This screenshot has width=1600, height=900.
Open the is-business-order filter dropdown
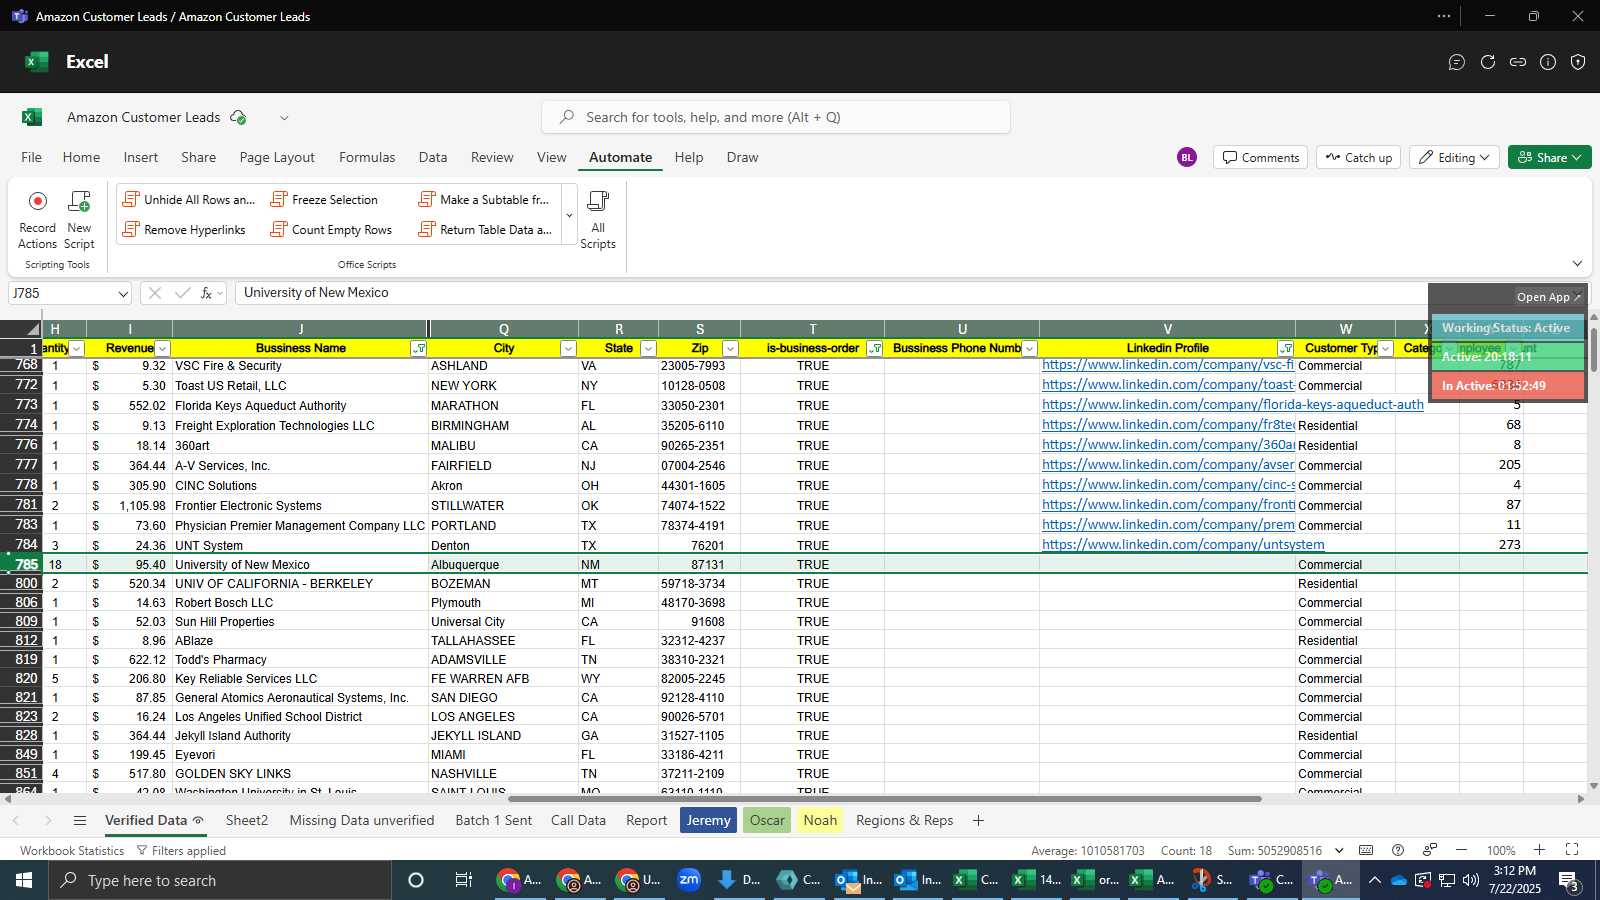pyautogui.click(x=875, y=349)
